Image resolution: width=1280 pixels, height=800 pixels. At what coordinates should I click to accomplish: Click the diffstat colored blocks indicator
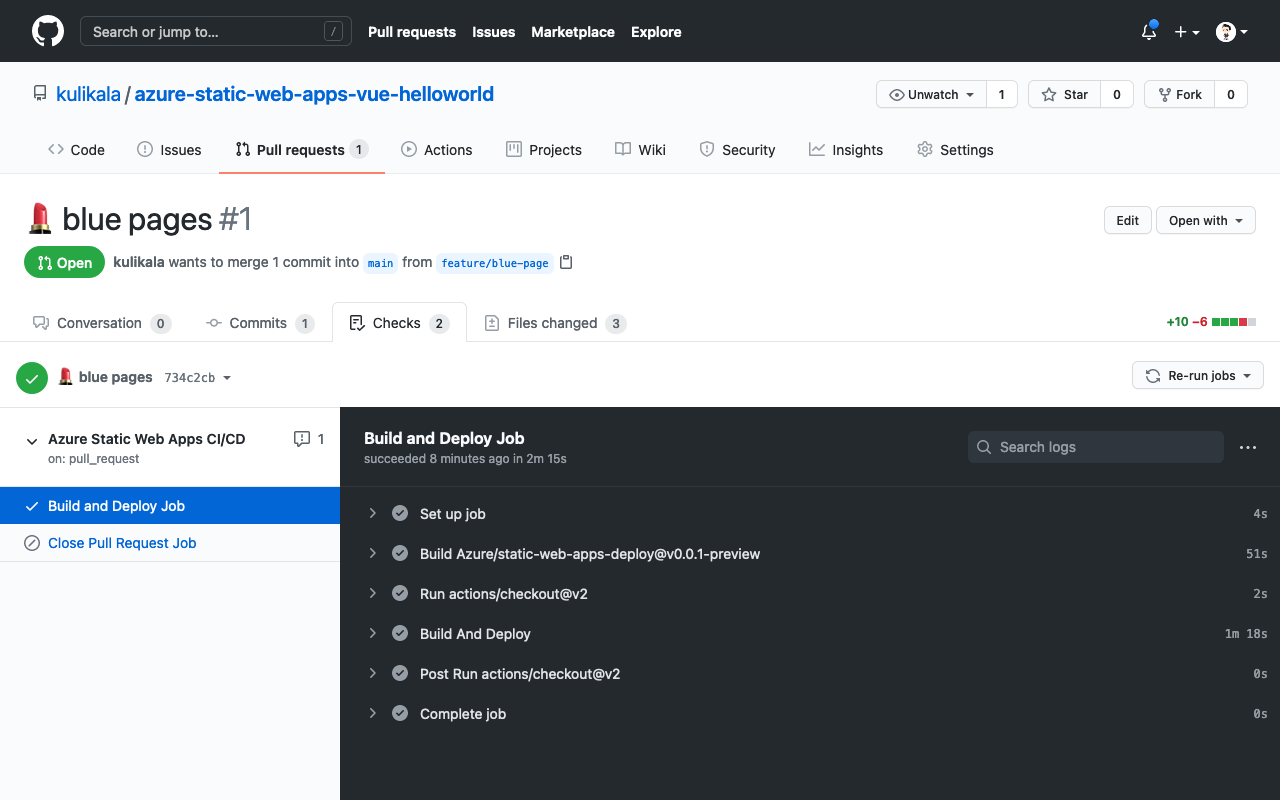(1234, 322)
